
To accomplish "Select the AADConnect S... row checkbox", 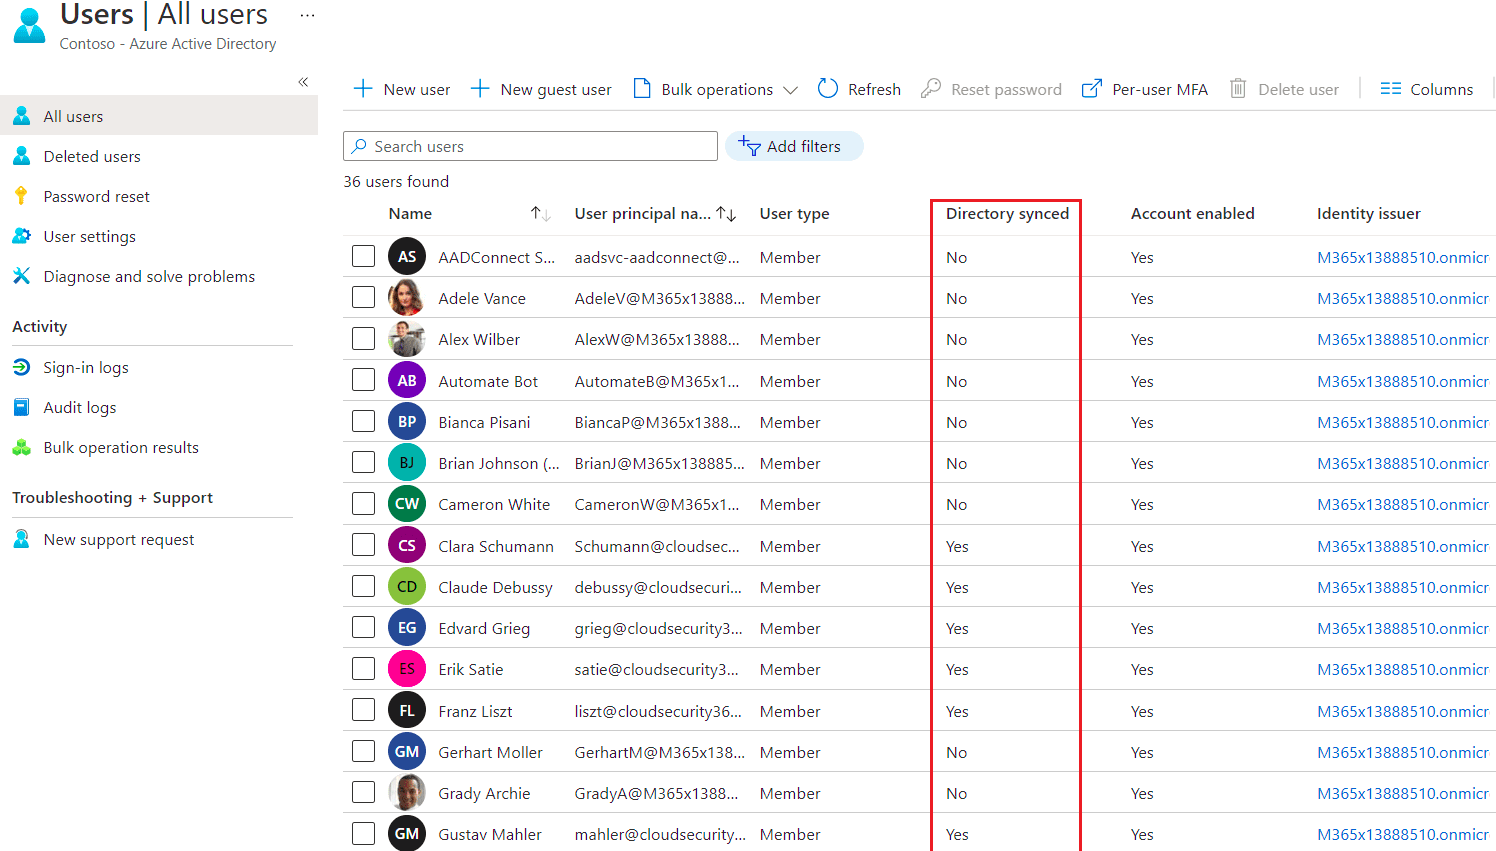I will point(363,257).
